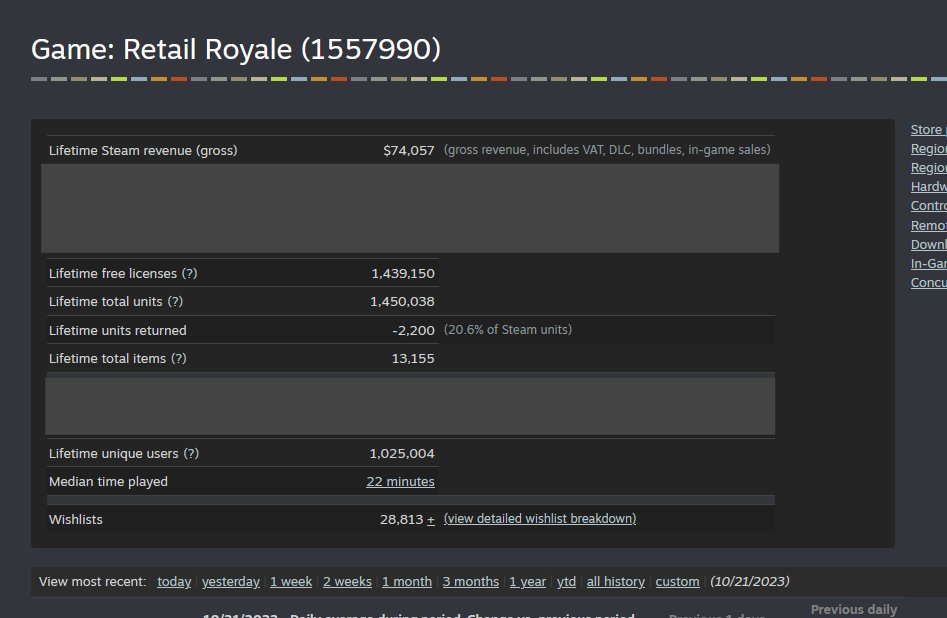The height and width of the screenshot is (618, 947).
Task: Select the '1,025,004' unique users value
Action: (x=402, y=453)
